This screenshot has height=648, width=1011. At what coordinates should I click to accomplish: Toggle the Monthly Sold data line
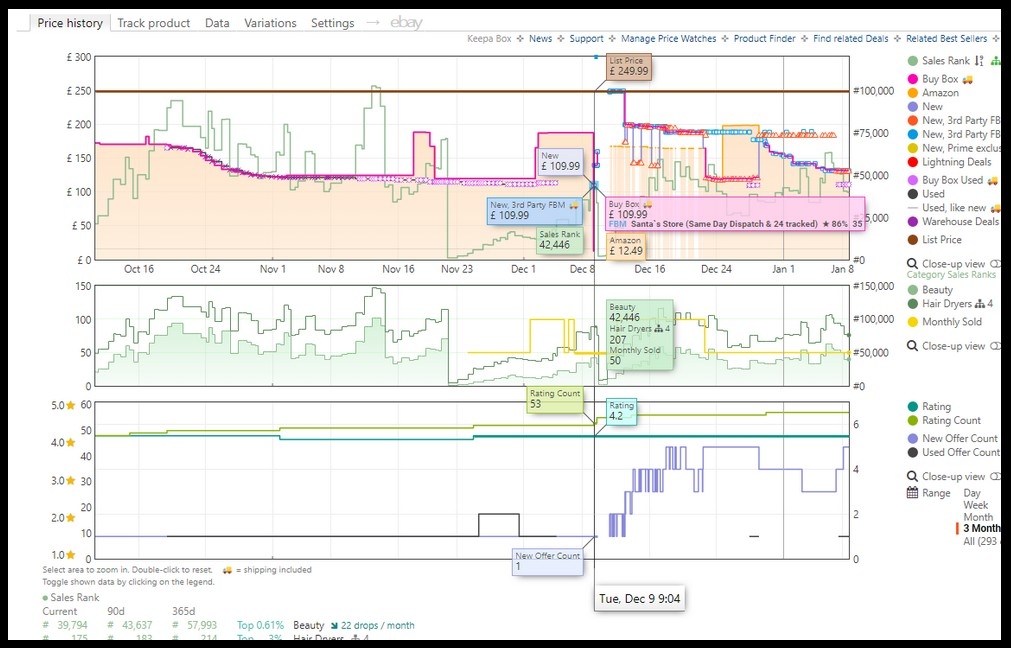[x=951, y=322]
